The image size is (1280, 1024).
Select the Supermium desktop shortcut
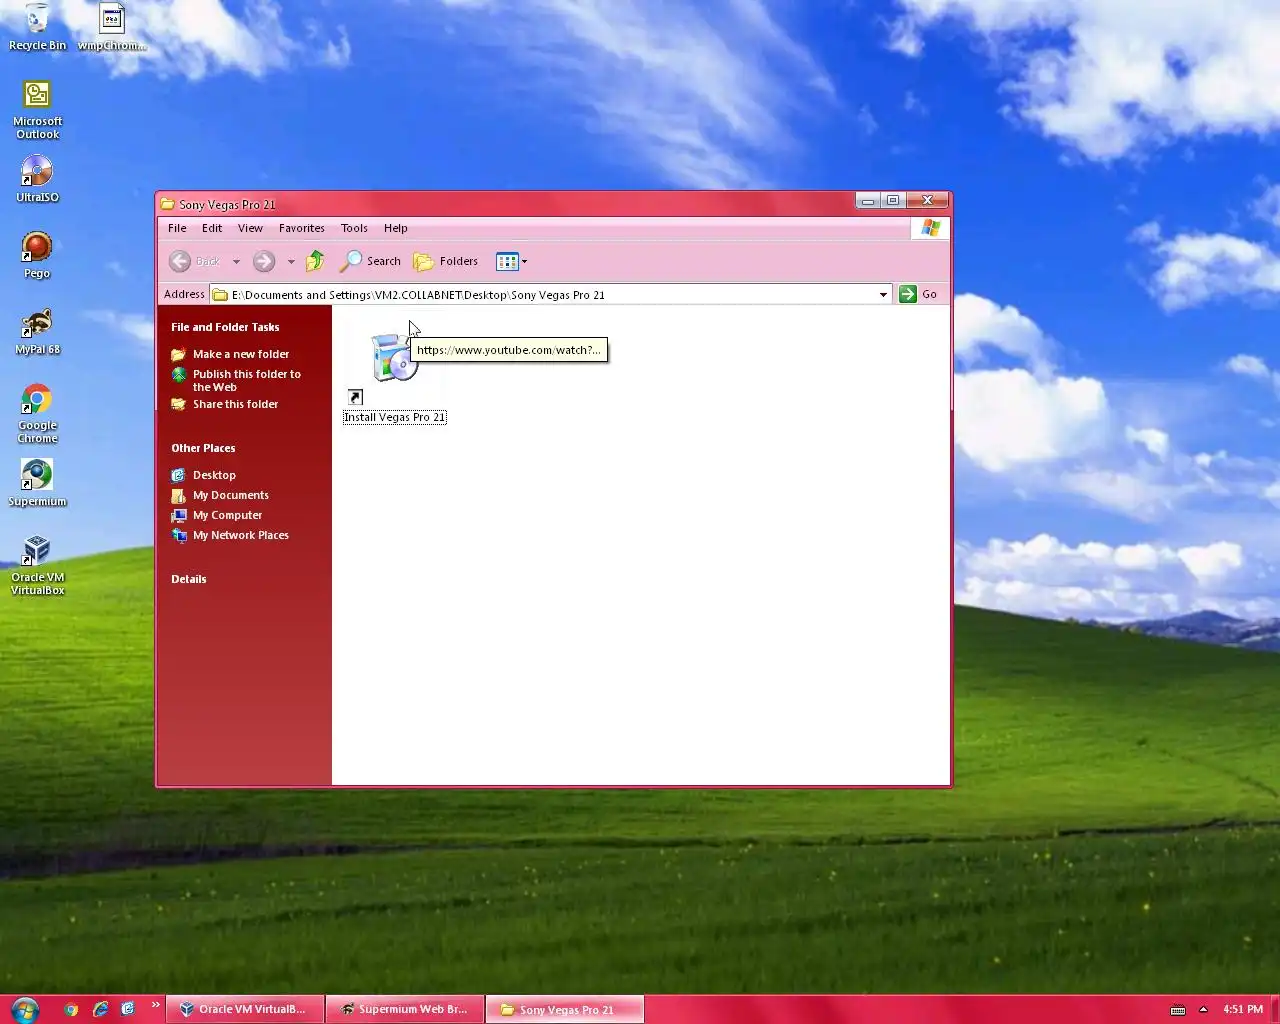coord(37,483)
